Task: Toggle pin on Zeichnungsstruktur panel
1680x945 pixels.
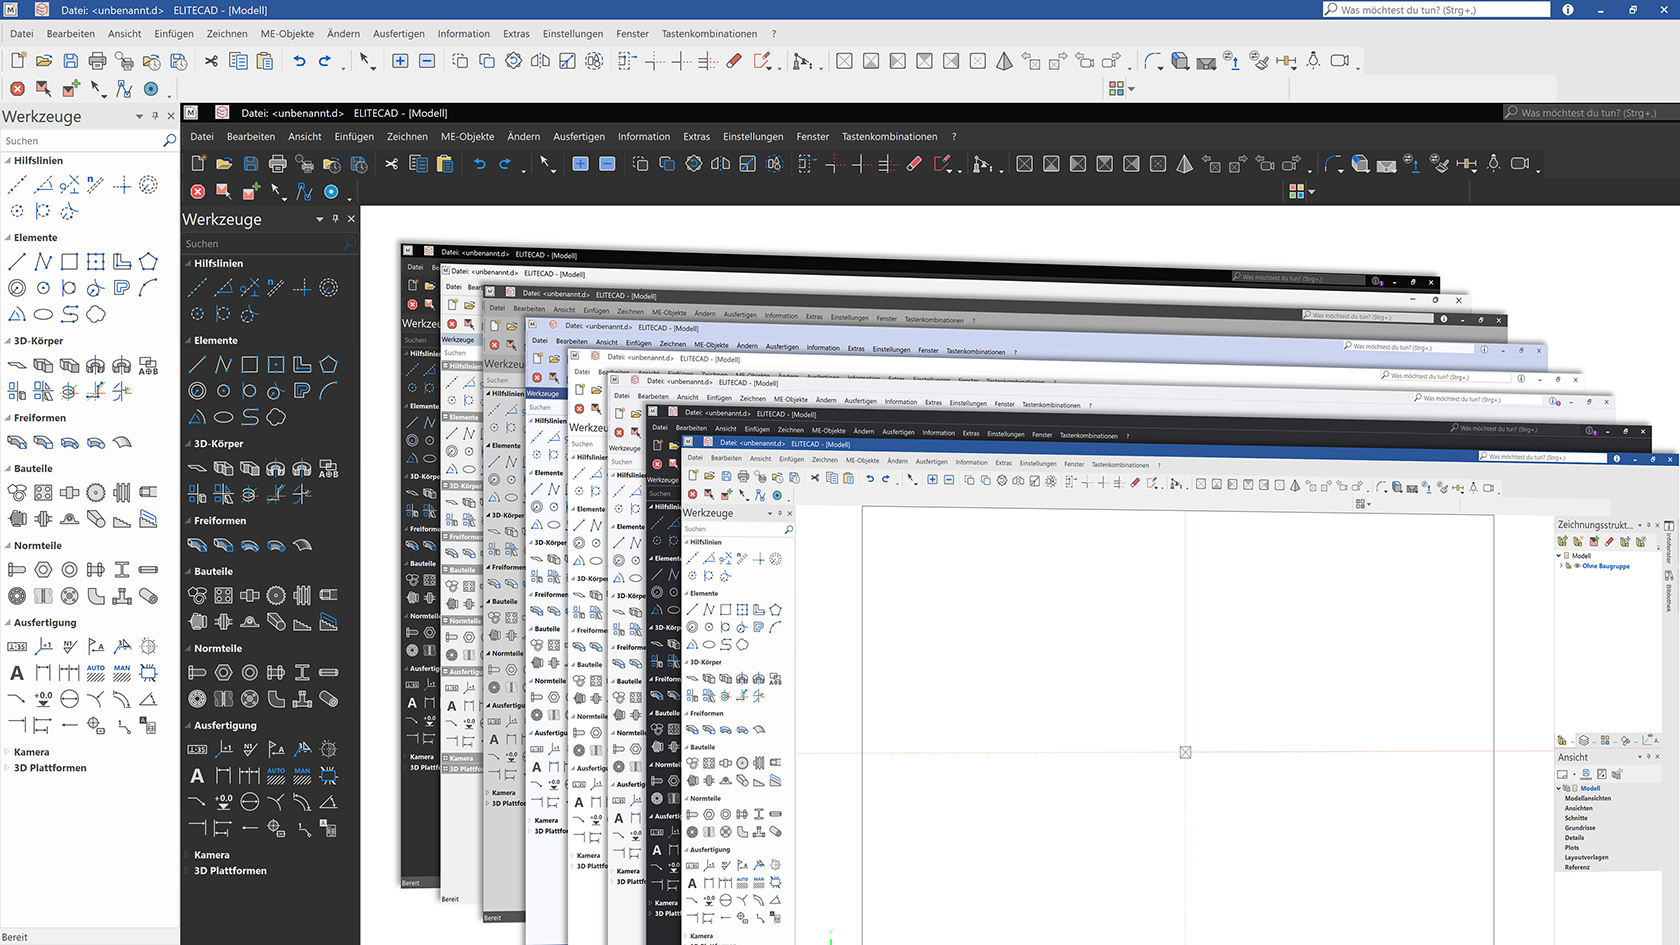Action: click(x=1648, y=525)
